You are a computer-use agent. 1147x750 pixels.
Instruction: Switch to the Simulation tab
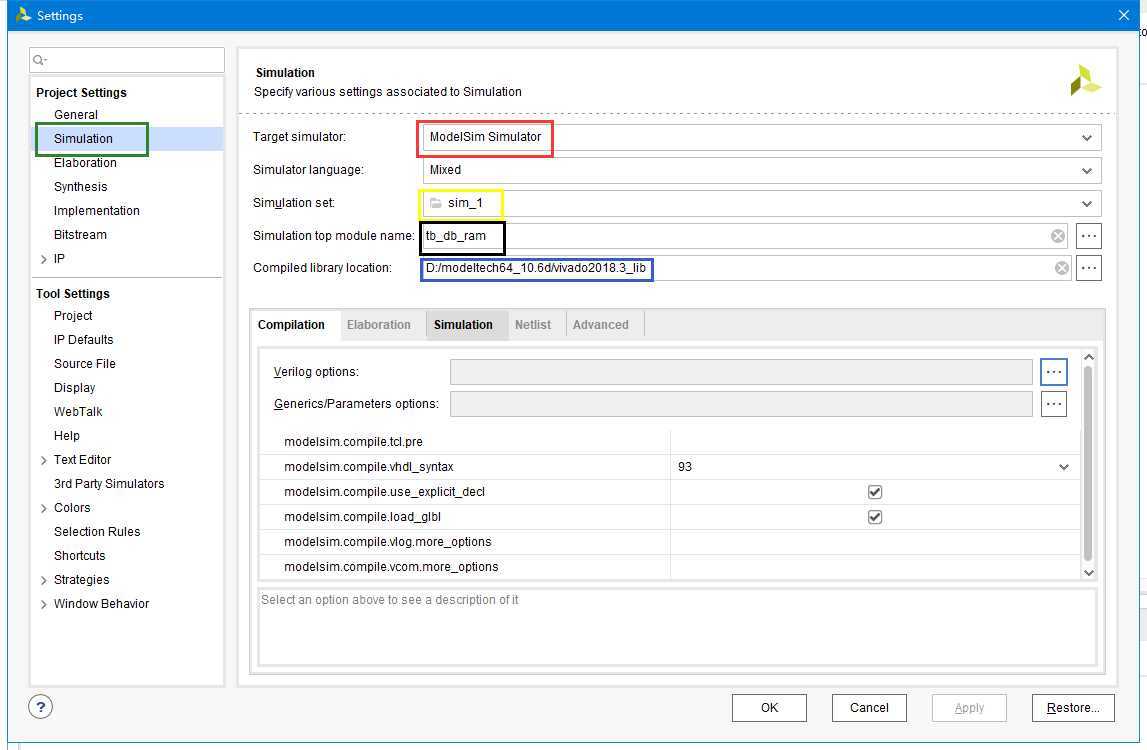463,325
